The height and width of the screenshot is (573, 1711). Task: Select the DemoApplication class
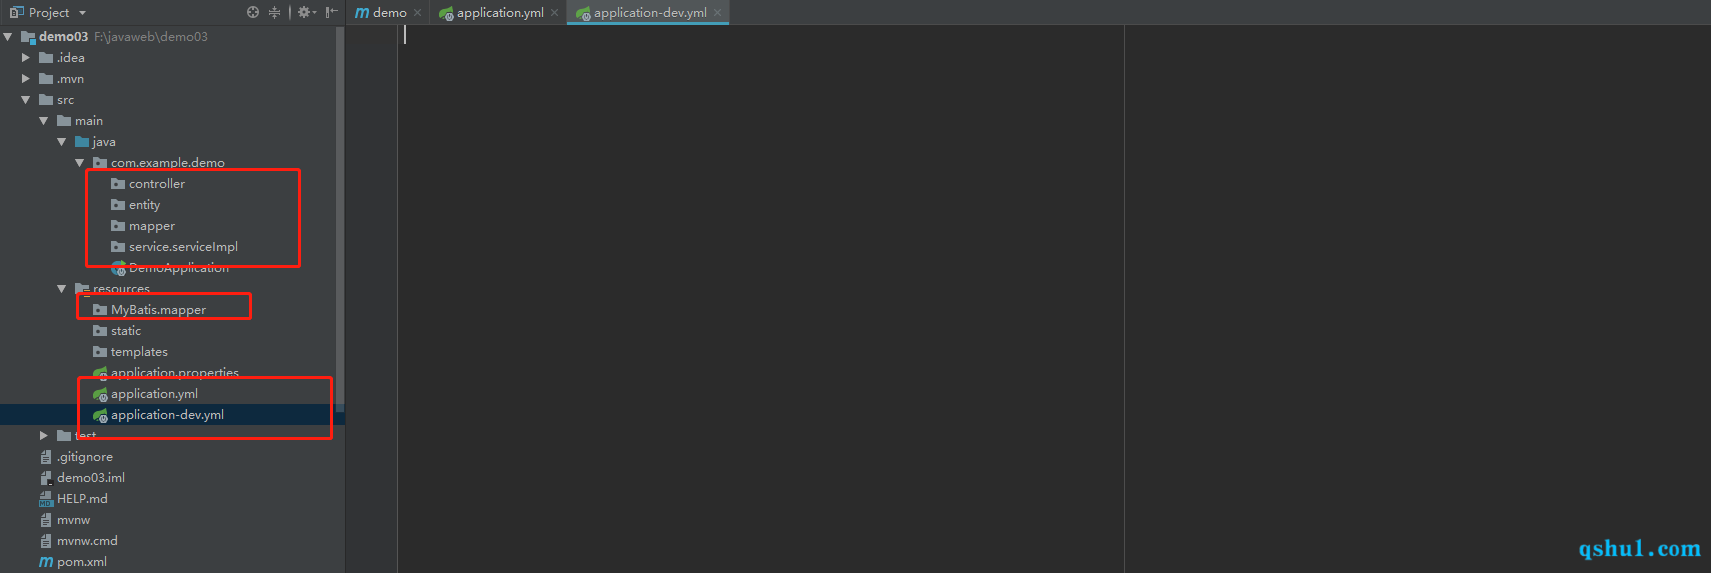pyautogui.click(x=179, y=268)
